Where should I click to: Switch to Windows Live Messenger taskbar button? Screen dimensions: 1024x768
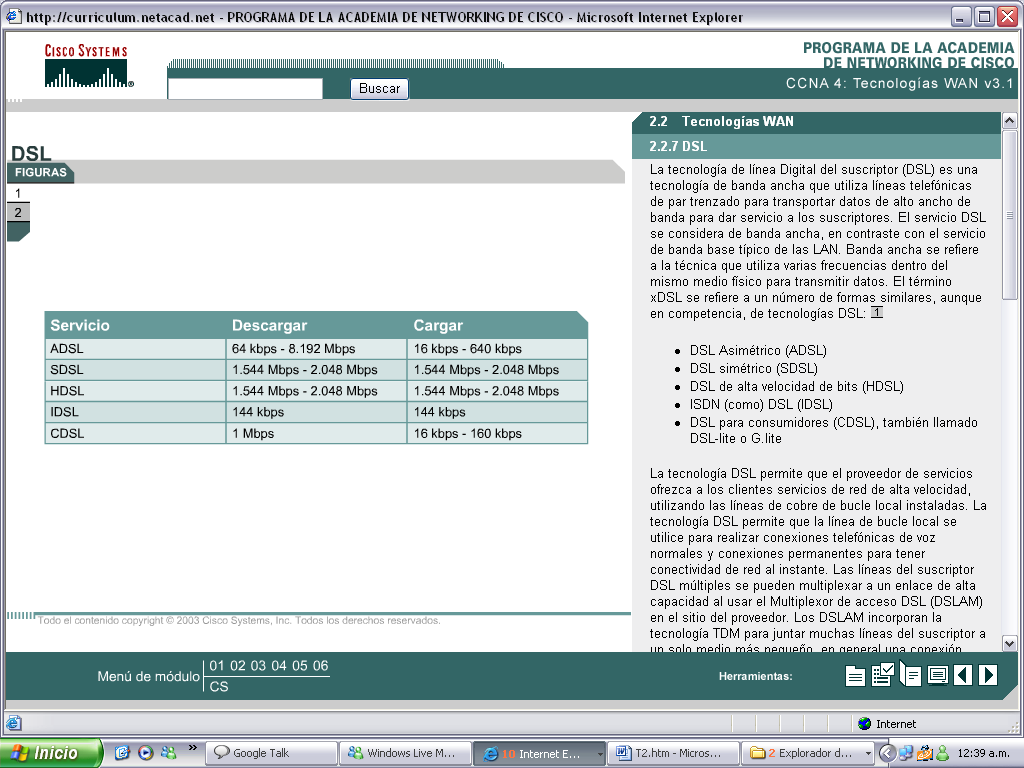coord(406,753)
